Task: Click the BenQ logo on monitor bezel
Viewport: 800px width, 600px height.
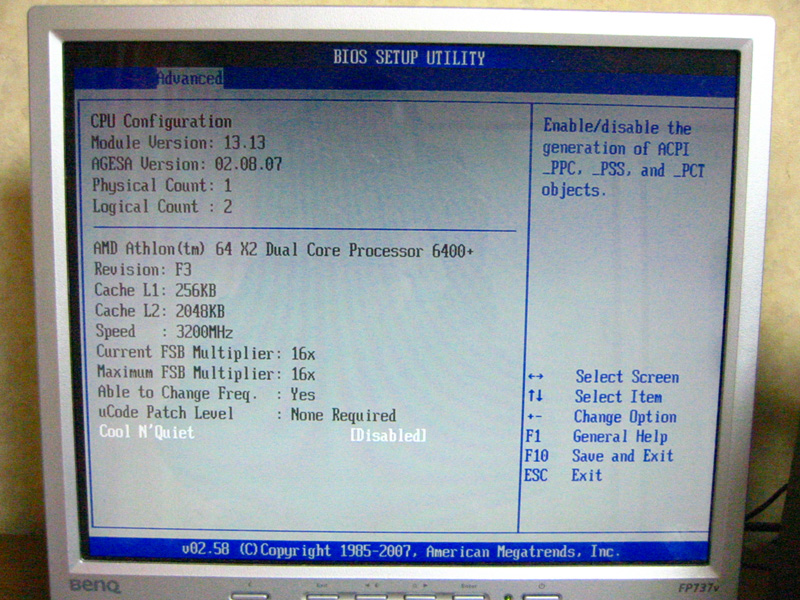Action: [95, 586]
